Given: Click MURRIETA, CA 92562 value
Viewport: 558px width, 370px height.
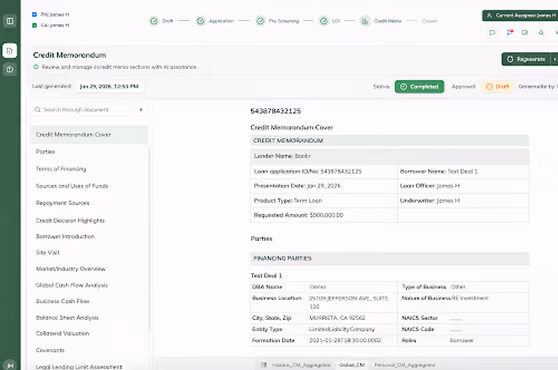Looking at the screenshot, I should [x=337, y=318].
